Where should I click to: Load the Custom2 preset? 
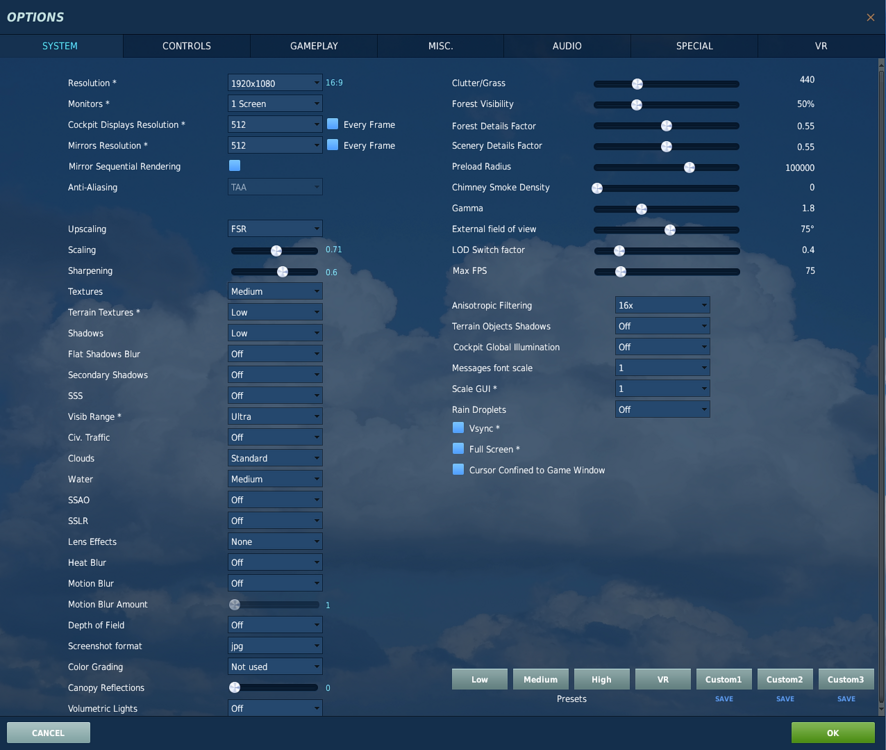pyautogui.click(x=785, y=679)
